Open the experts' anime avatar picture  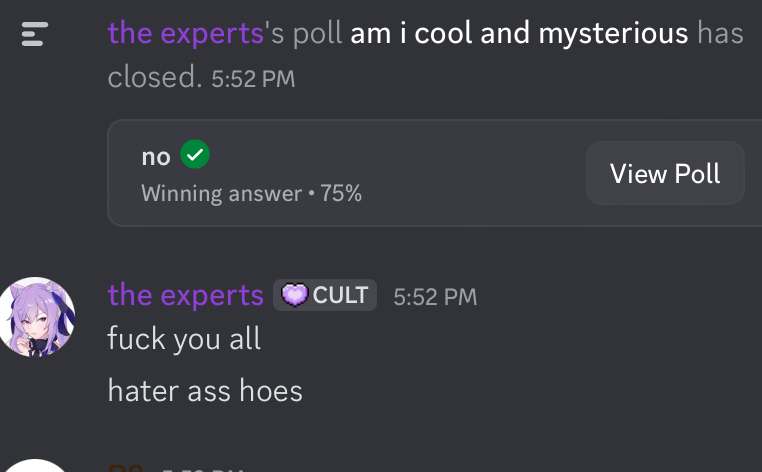[x=36, y=316]
